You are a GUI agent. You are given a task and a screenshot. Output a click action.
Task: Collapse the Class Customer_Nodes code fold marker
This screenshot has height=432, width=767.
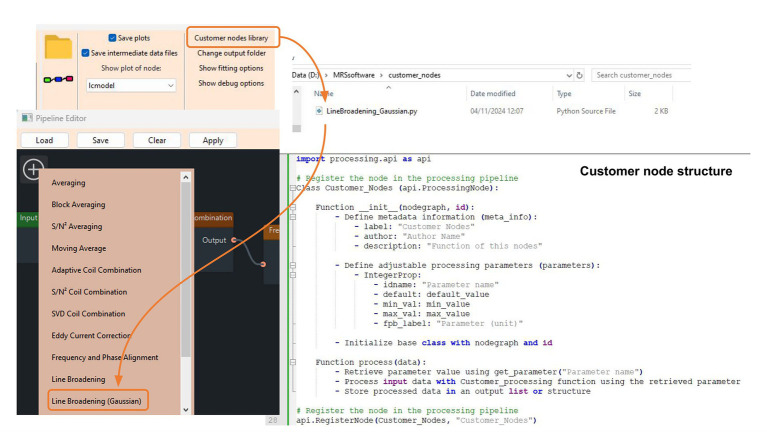tap(293, 188)
